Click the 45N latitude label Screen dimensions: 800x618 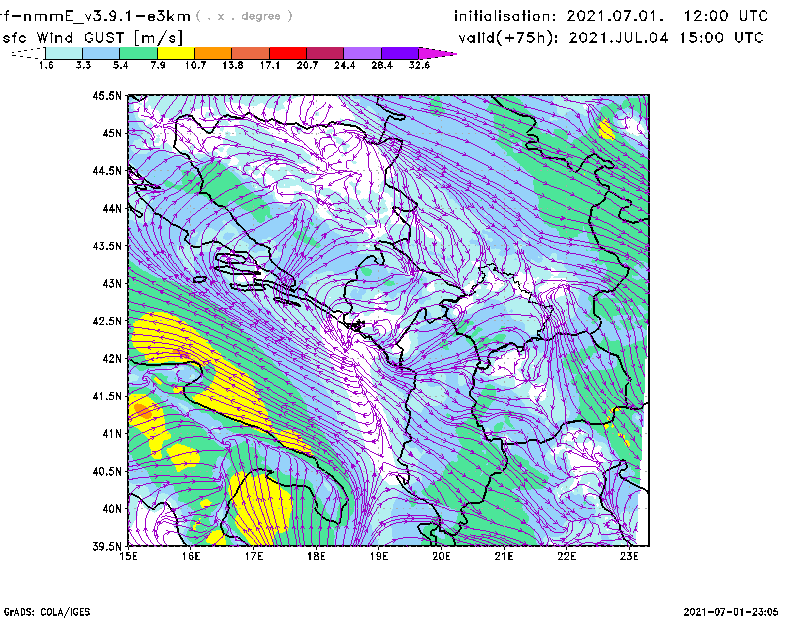pyautogui.click(x=112, y=133)
